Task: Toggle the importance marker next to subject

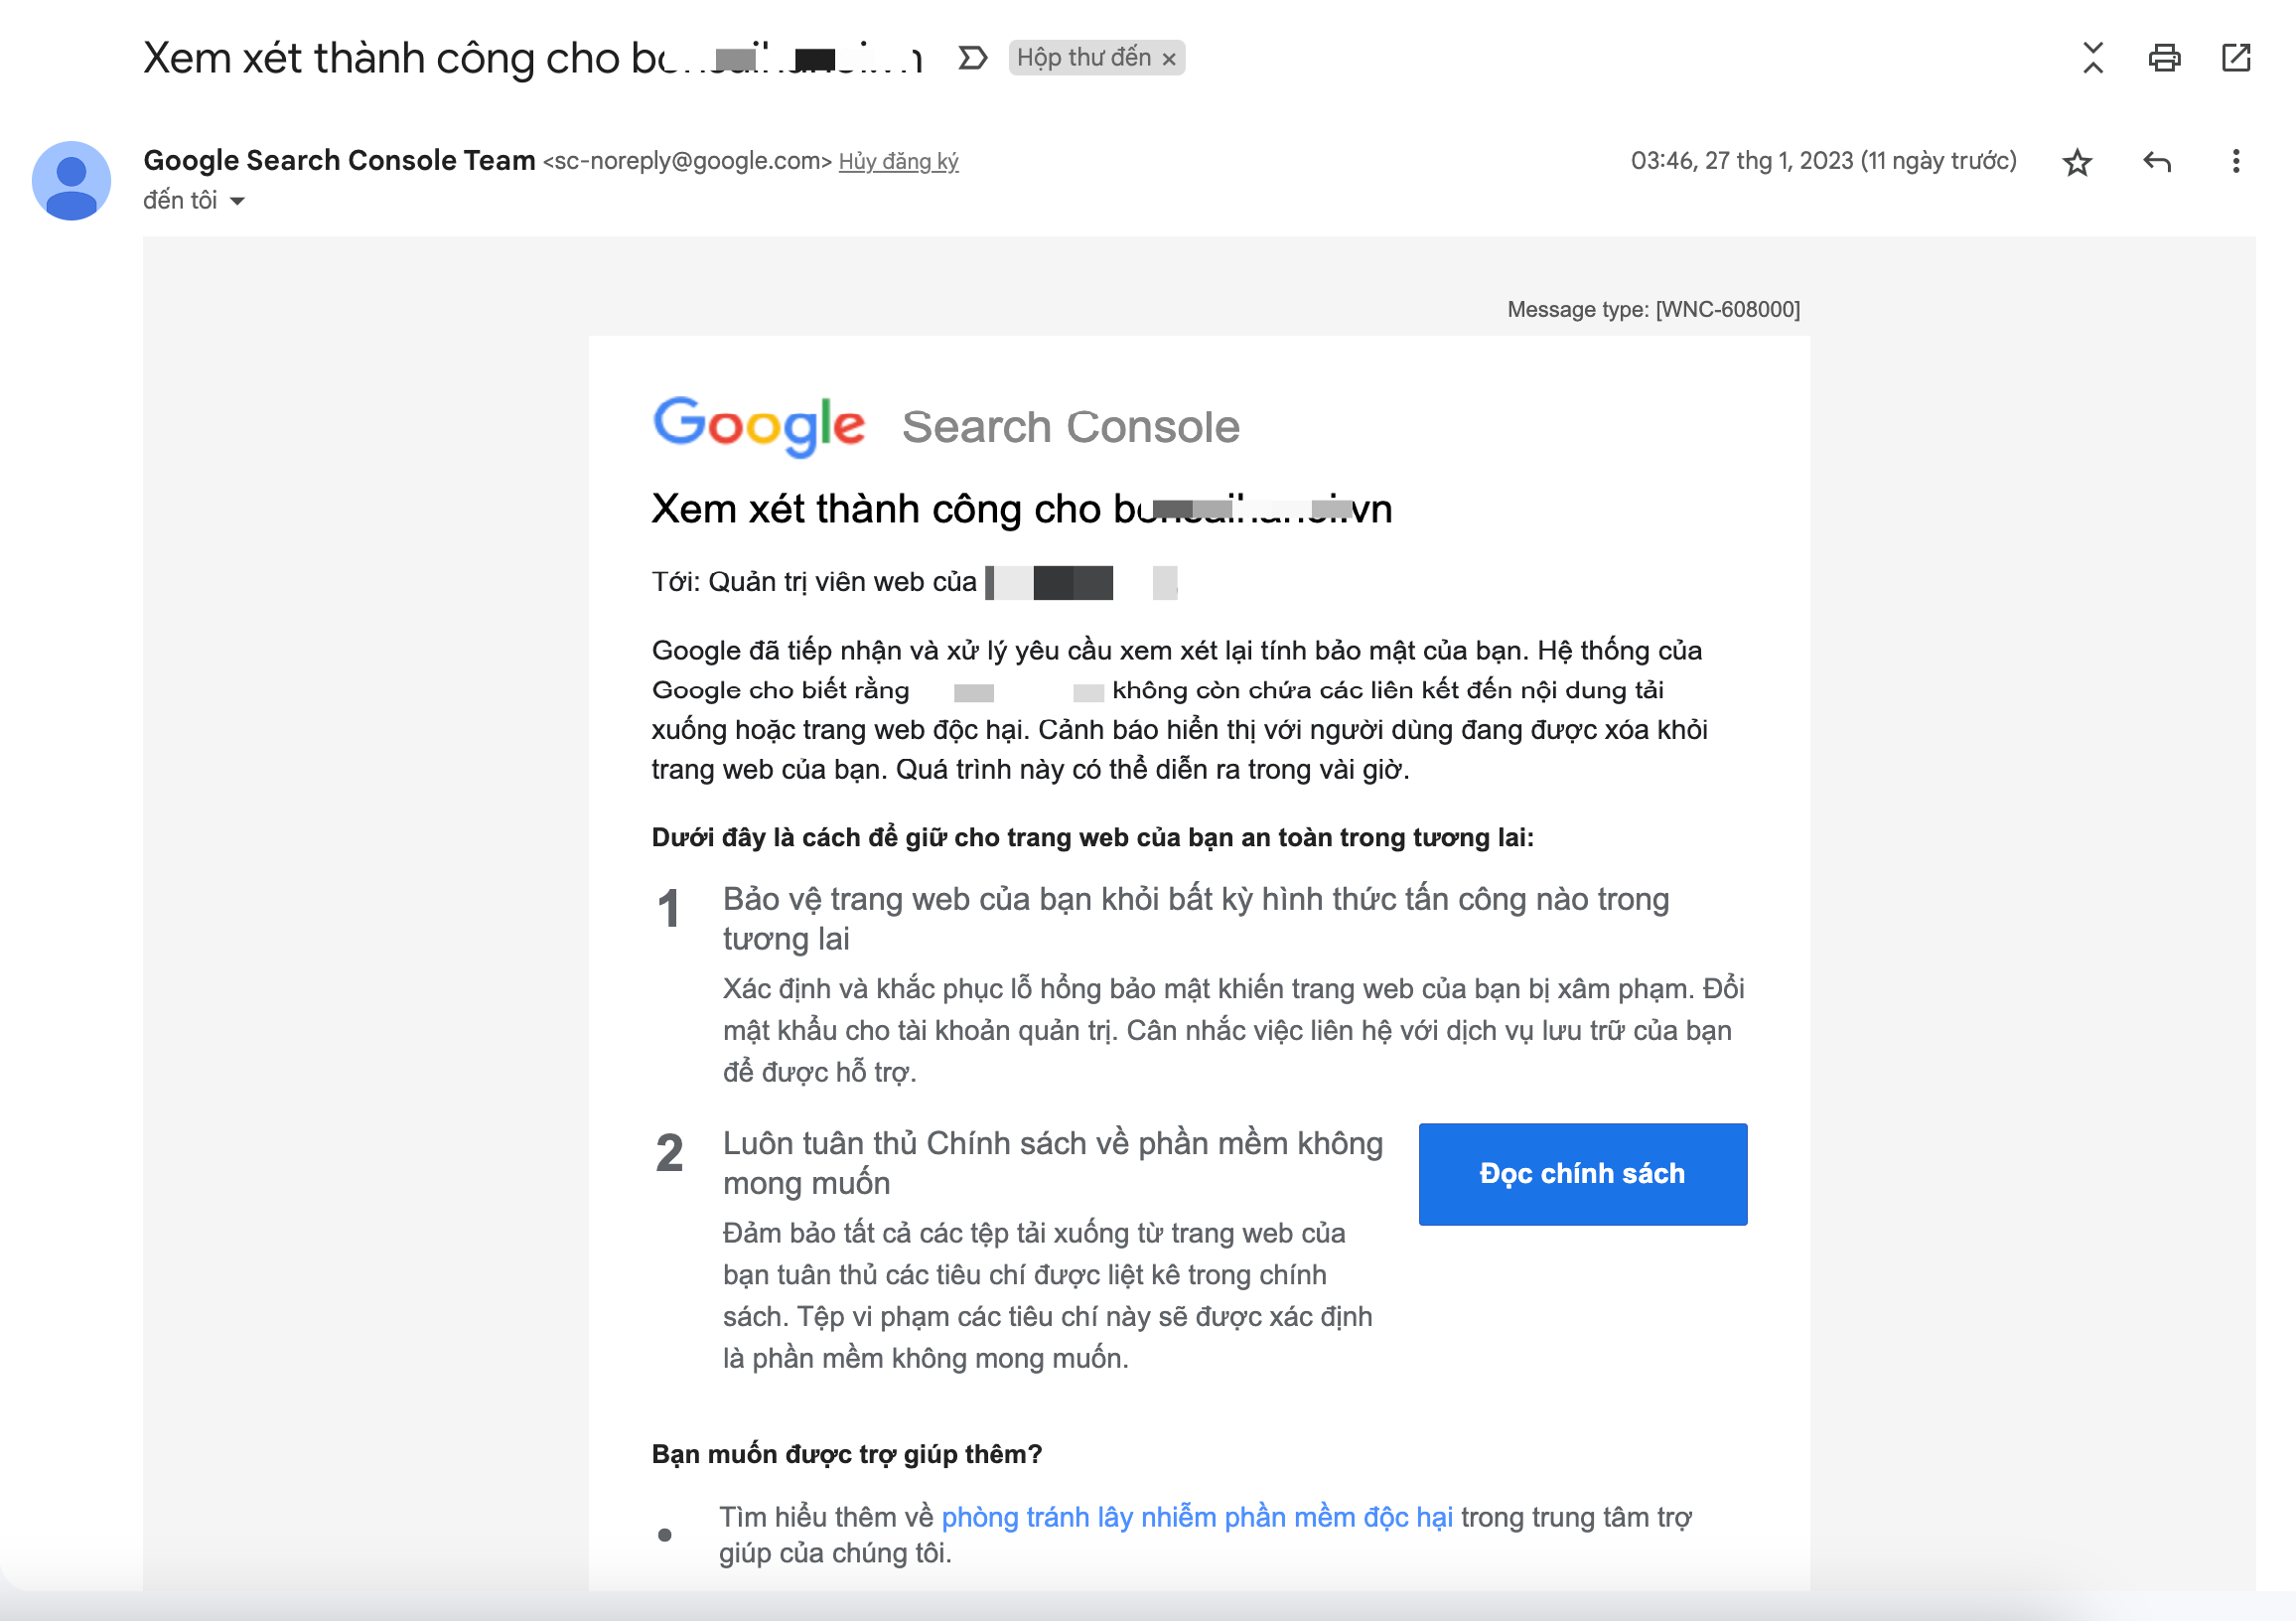Action: click(972, 58)
